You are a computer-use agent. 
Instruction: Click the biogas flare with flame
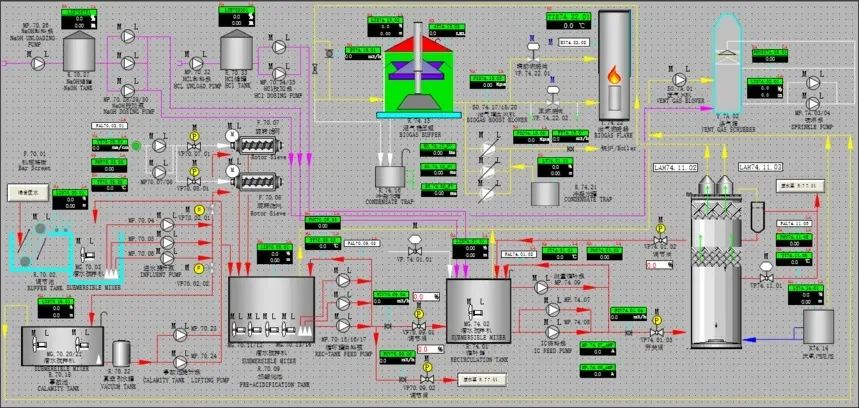pos(614,66)
